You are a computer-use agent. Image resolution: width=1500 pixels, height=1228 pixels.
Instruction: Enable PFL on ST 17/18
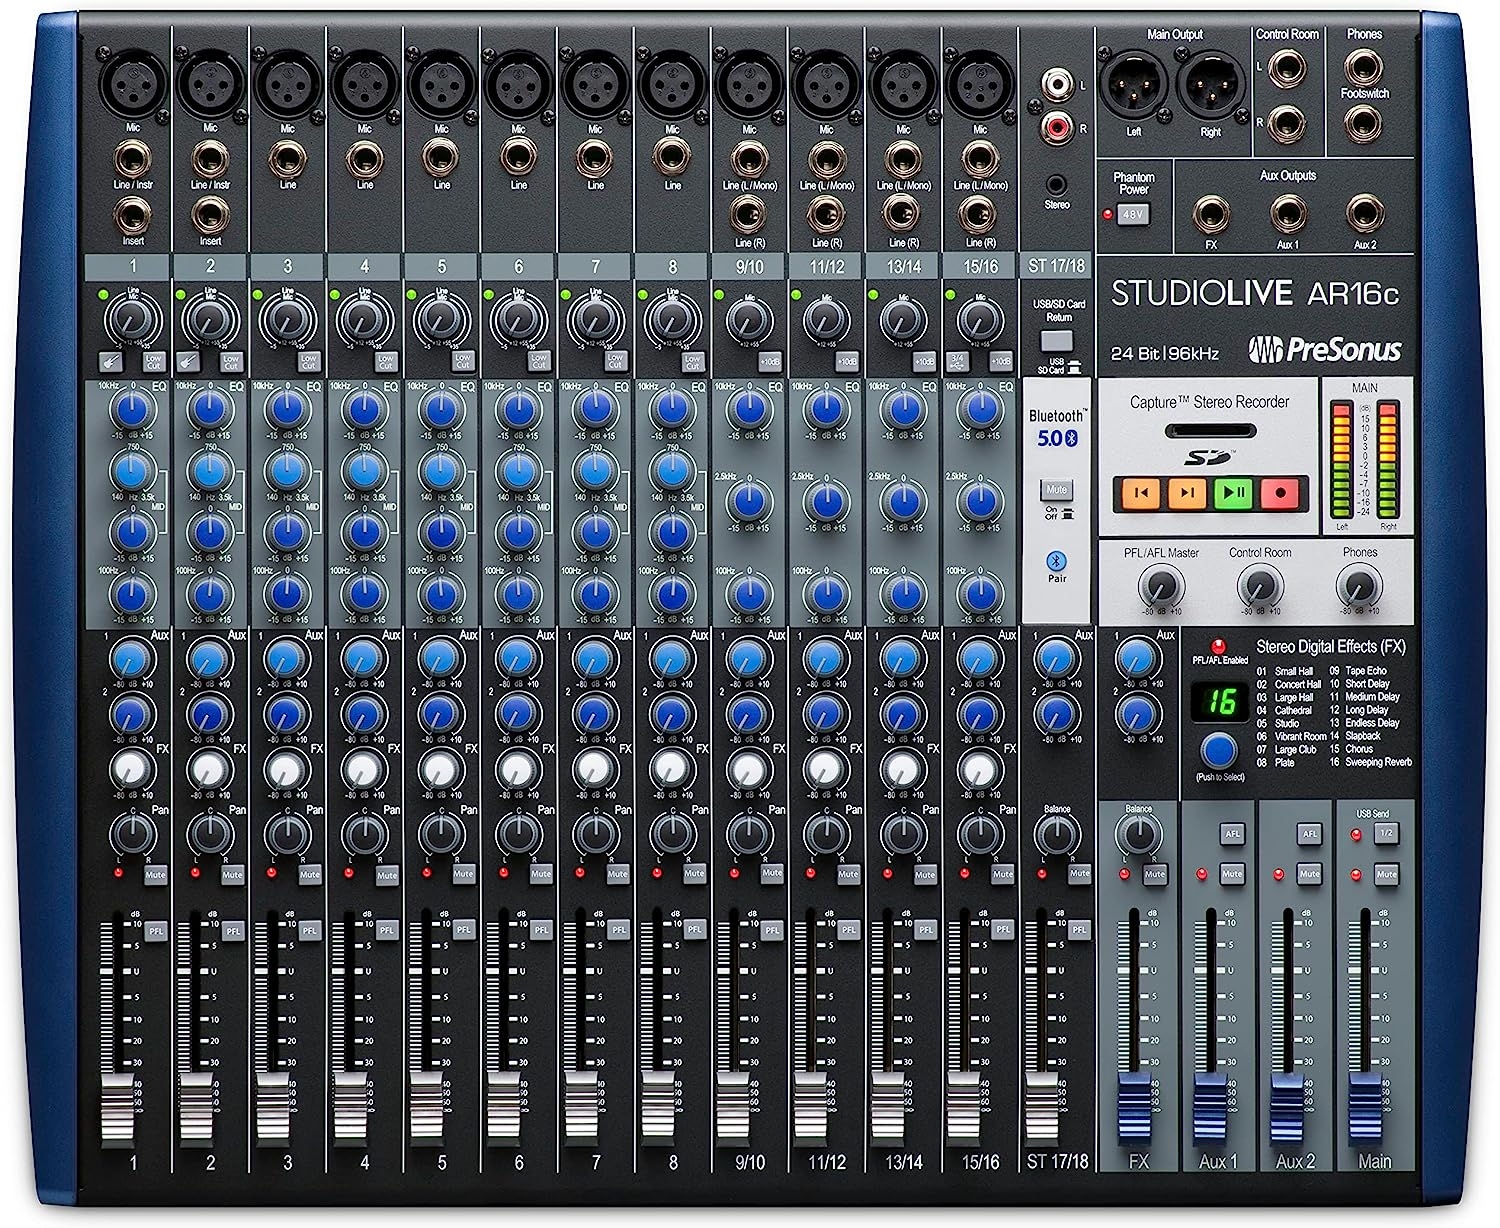point(1079,930)
